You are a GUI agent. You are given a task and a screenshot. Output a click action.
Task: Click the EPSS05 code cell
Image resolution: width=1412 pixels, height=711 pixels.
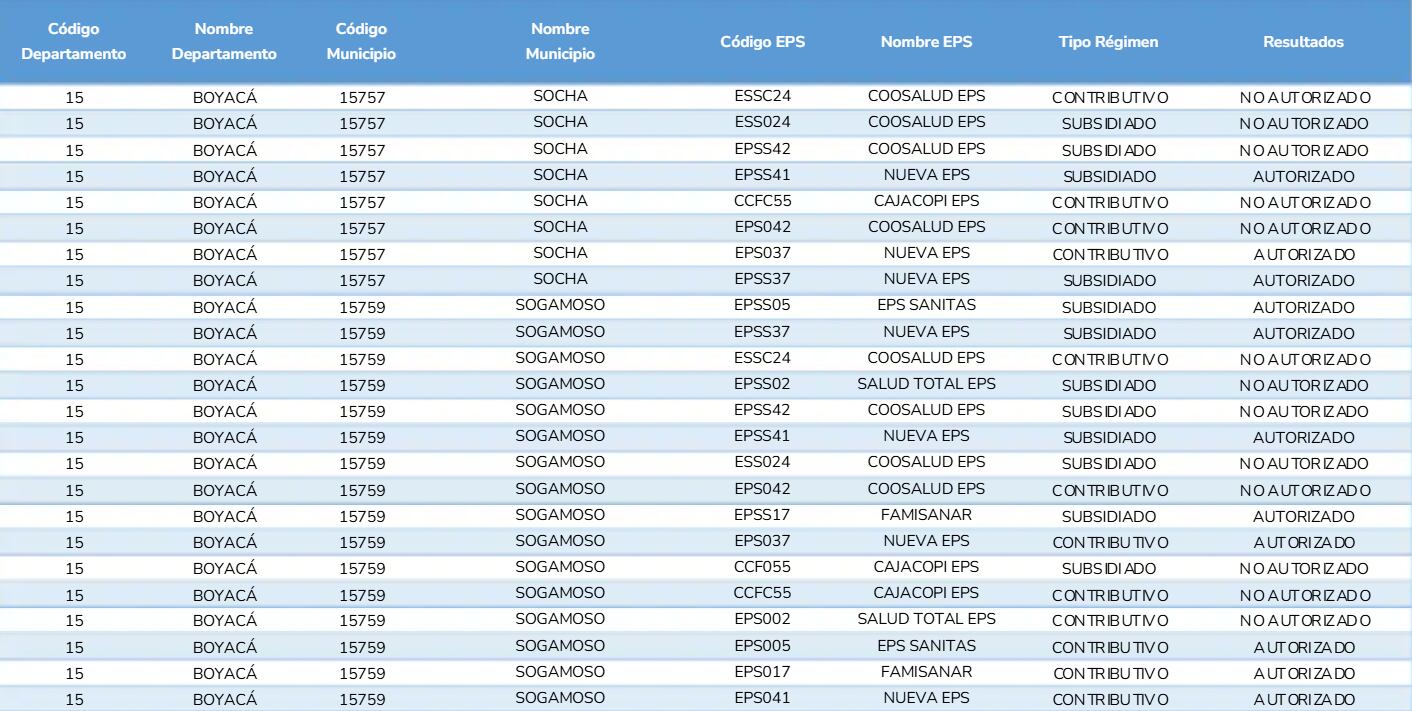(x=763, y=306)
